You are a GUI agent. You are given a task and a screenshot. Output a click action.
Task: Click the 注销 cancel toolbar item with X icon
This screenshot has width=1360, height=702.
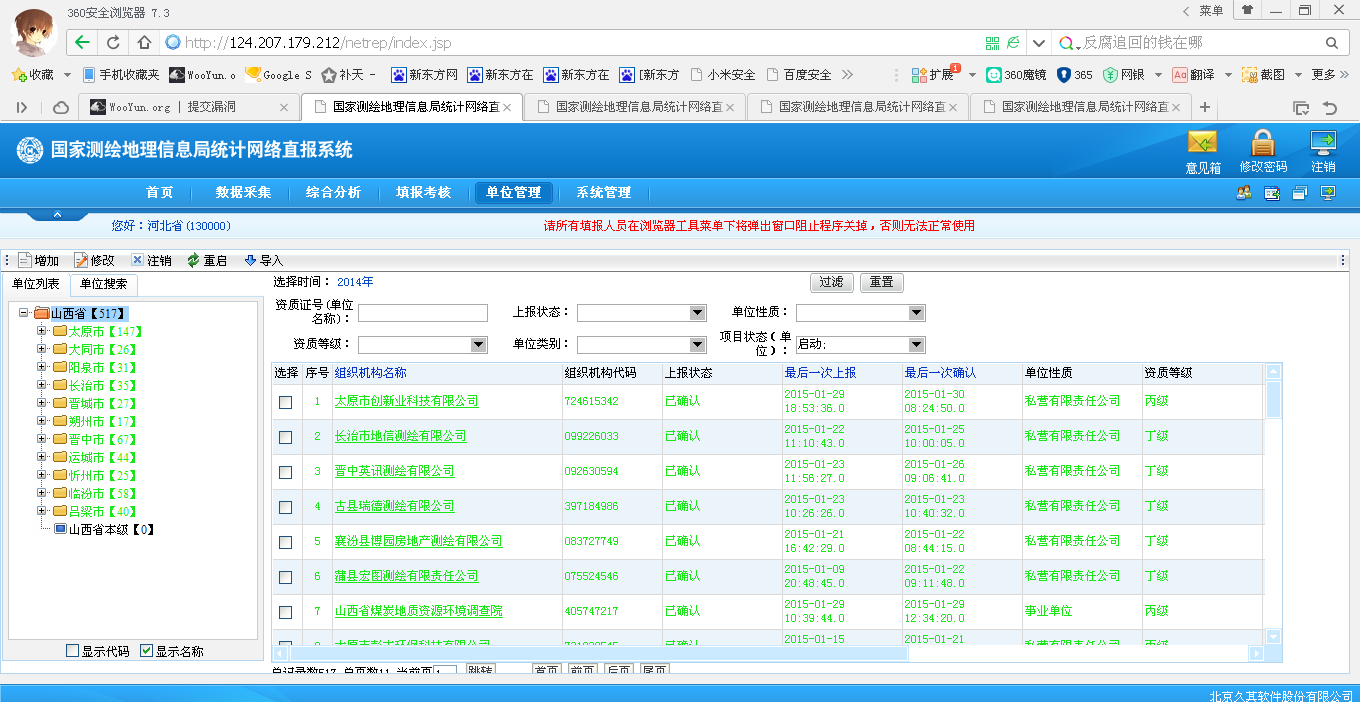pyautogui.click(x=151, y=260)
